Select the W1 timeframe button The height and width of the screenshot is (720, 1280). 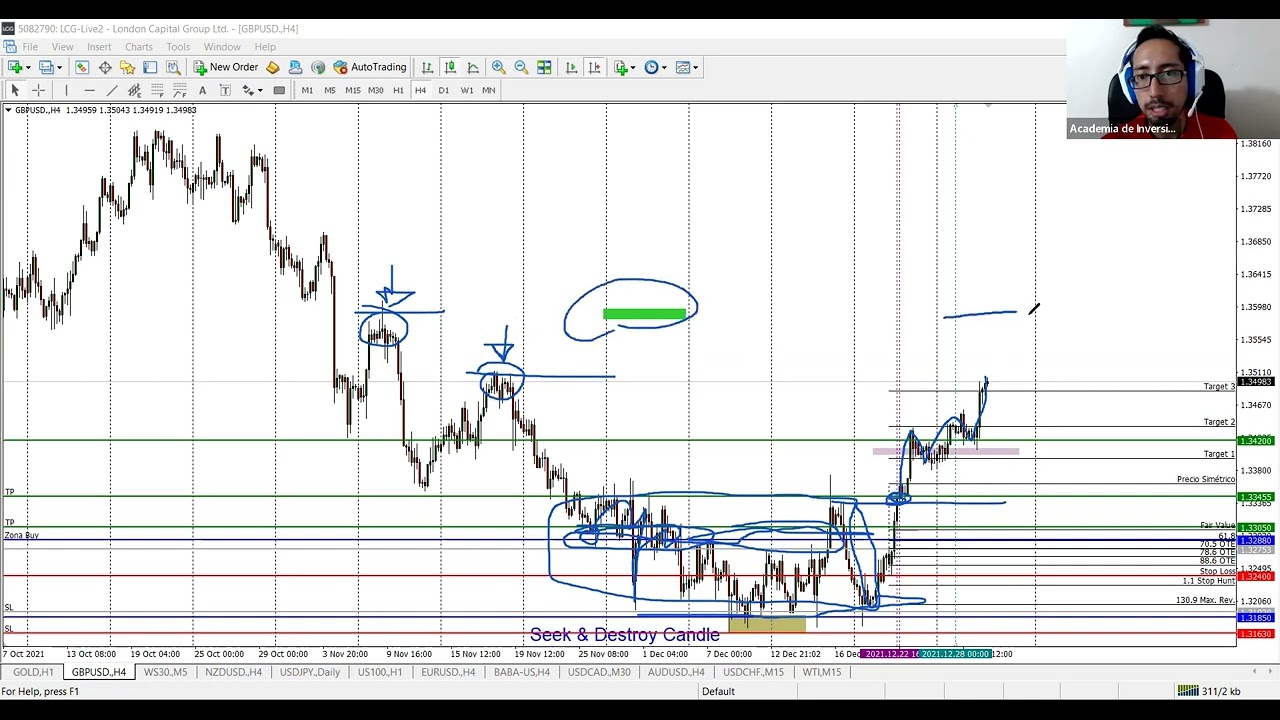pyautogui.click(x=466, y=90)
